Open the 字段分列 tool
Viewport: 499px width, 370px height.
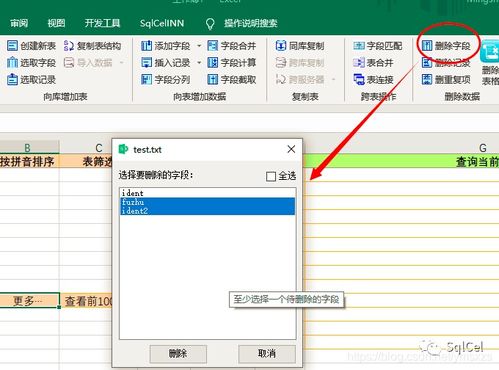coord(165,80)
